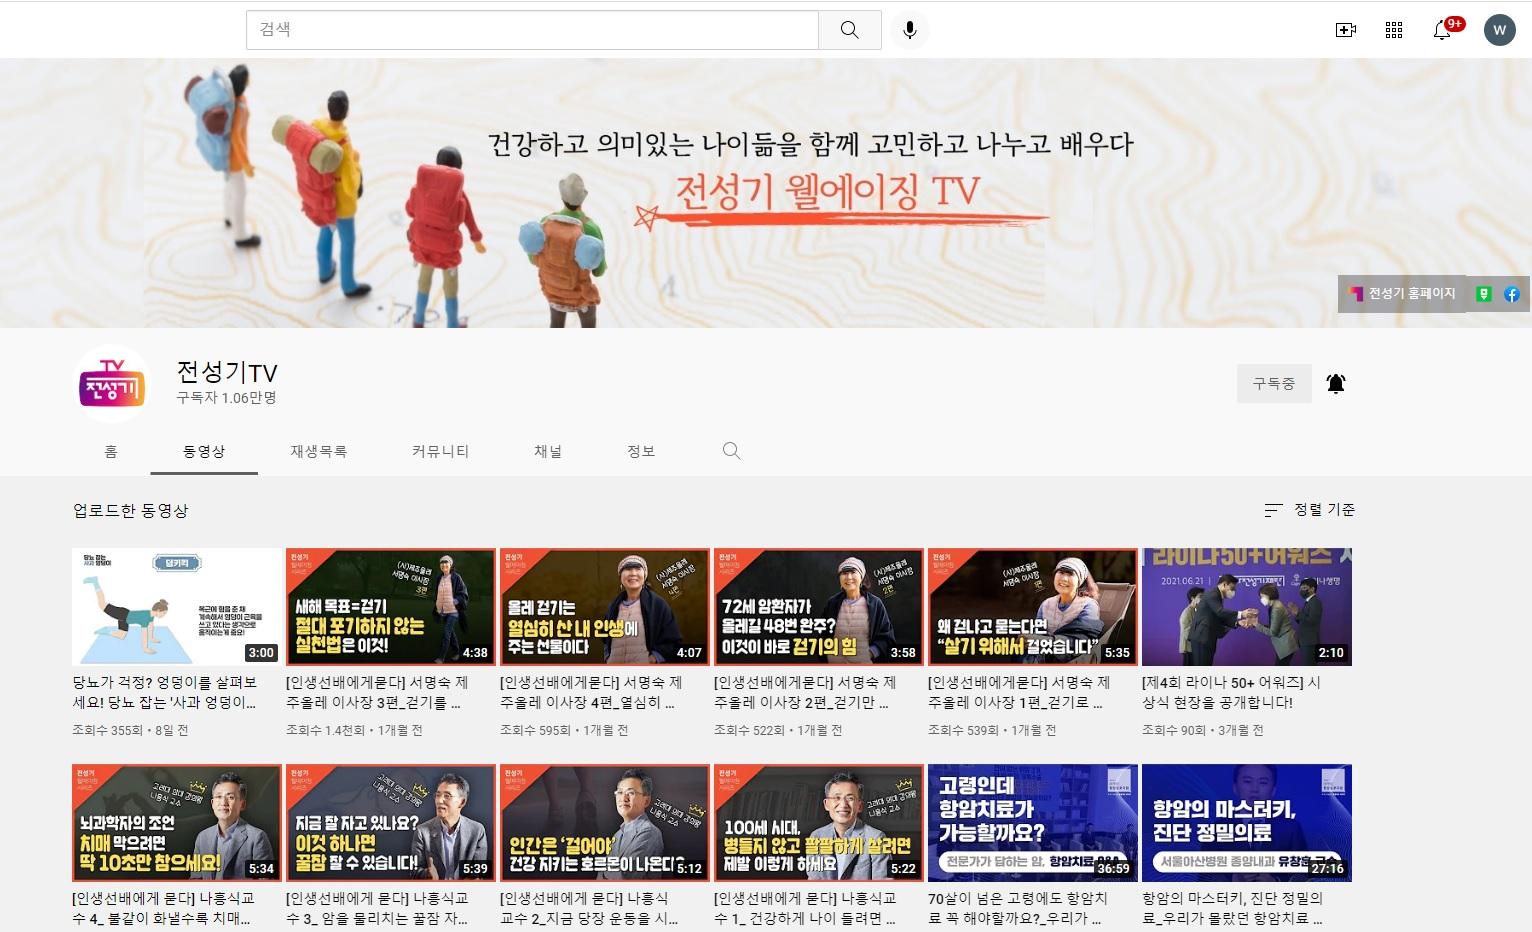Open the 5:39 지금 잘 자고 있나요 thumbnail
Viewport: 1532px width, 932px height.
[391, 823]
